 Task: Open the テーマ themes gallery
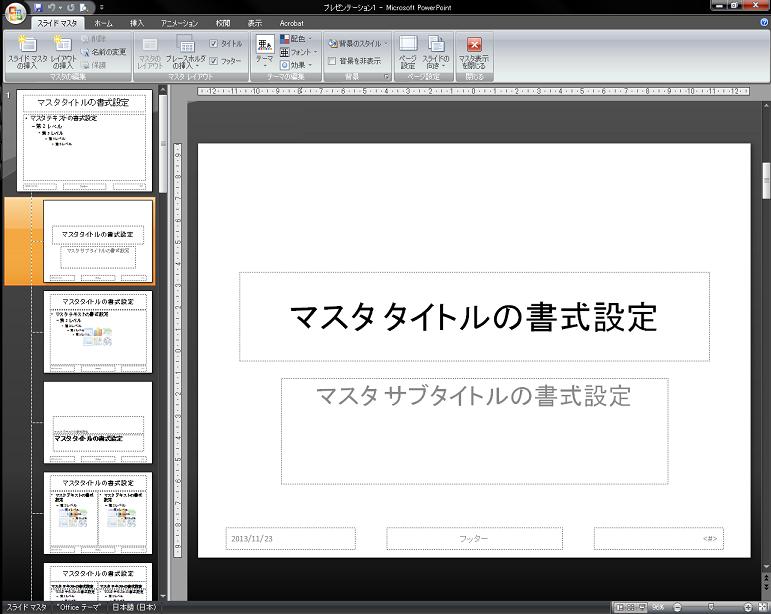pos(265,52)
